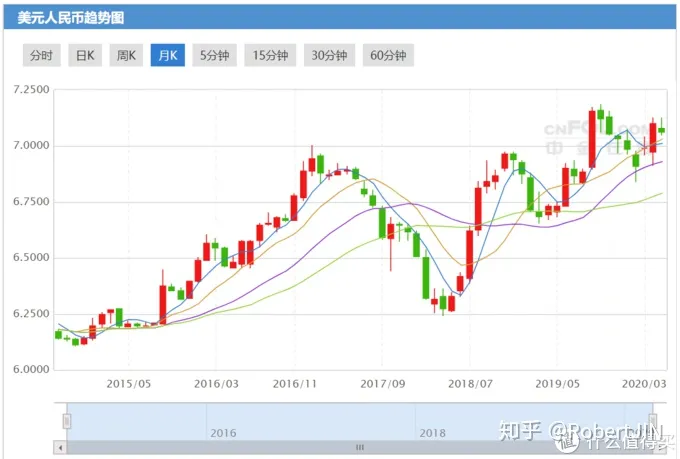Open the 周K weekly chart tab
680x459 pixels.
click(126, 55)
